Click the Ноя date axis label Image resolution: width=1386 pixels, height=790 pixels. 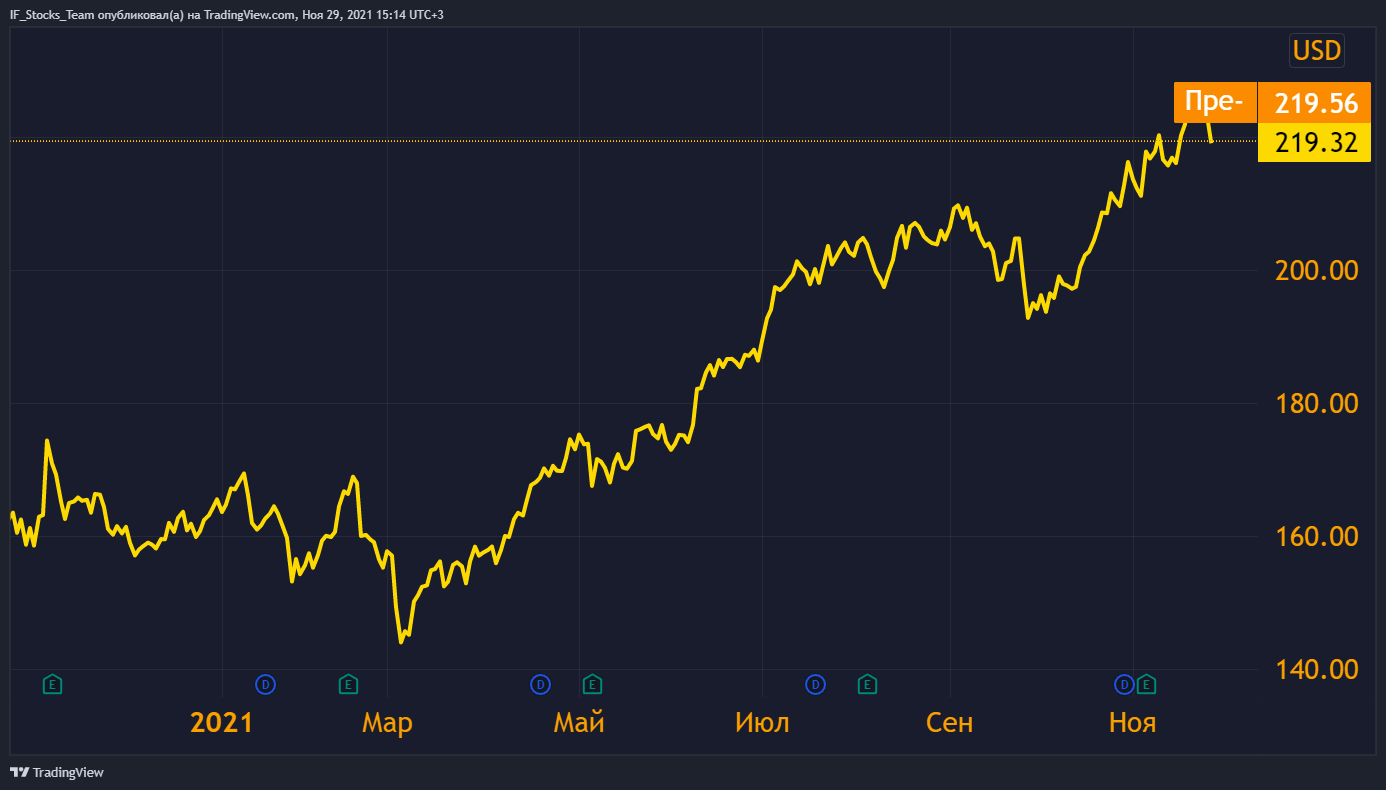[x=1132, y=723]
